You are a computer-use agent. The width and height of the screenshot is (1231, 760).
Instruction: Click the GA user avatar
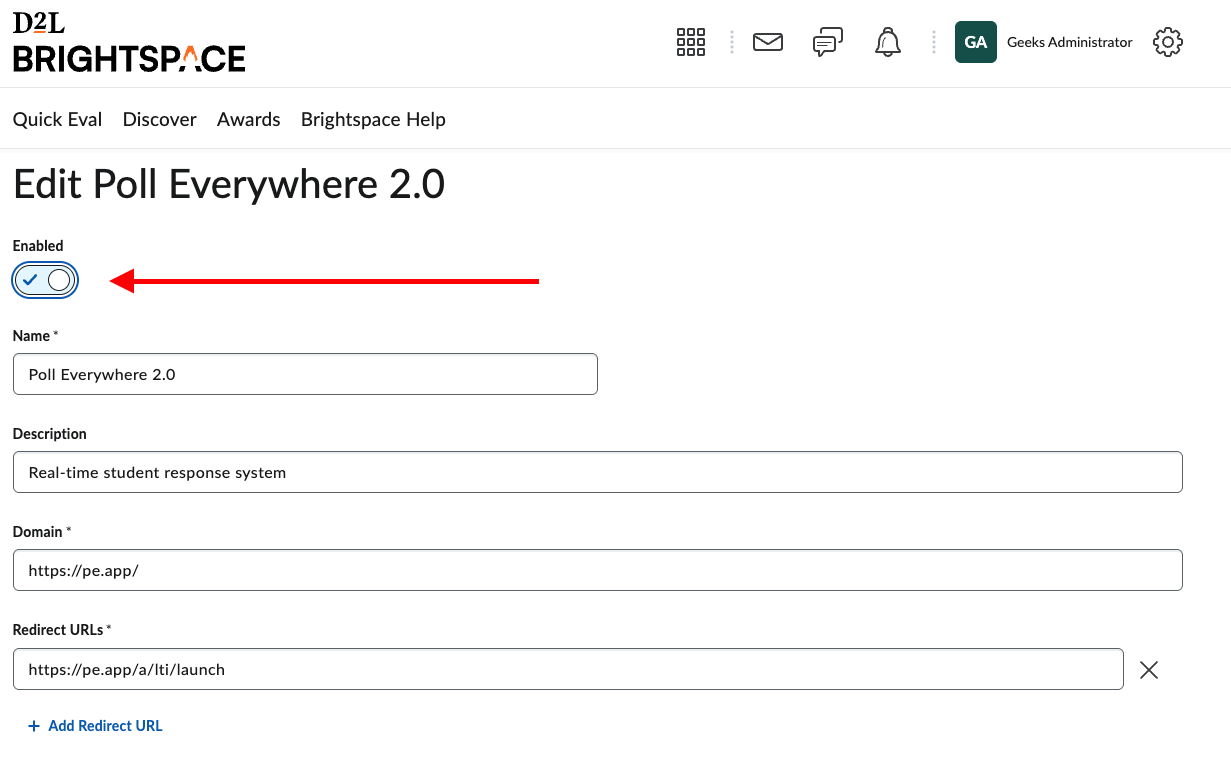pos(975,42)
